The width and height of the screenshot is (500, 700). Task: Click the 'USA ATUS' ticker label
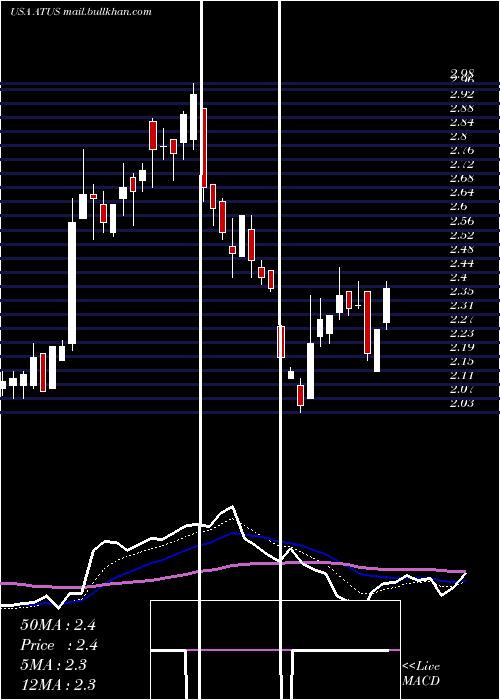coord(35,12)
